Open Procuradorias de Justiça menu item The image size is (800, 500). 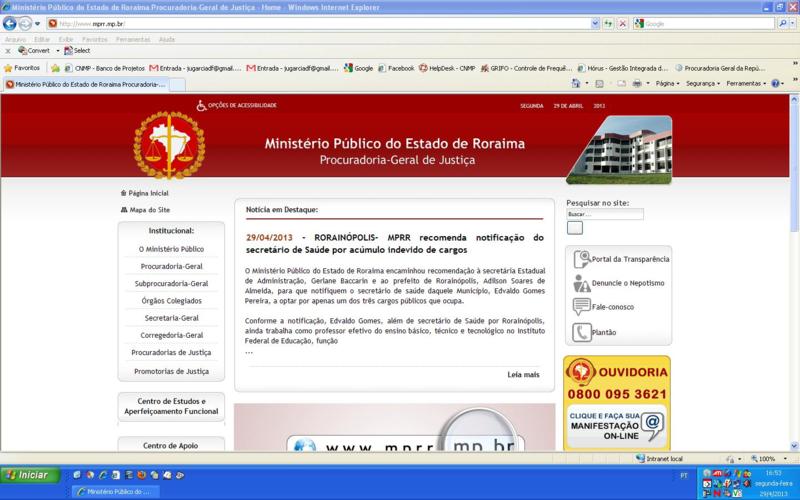171,353
